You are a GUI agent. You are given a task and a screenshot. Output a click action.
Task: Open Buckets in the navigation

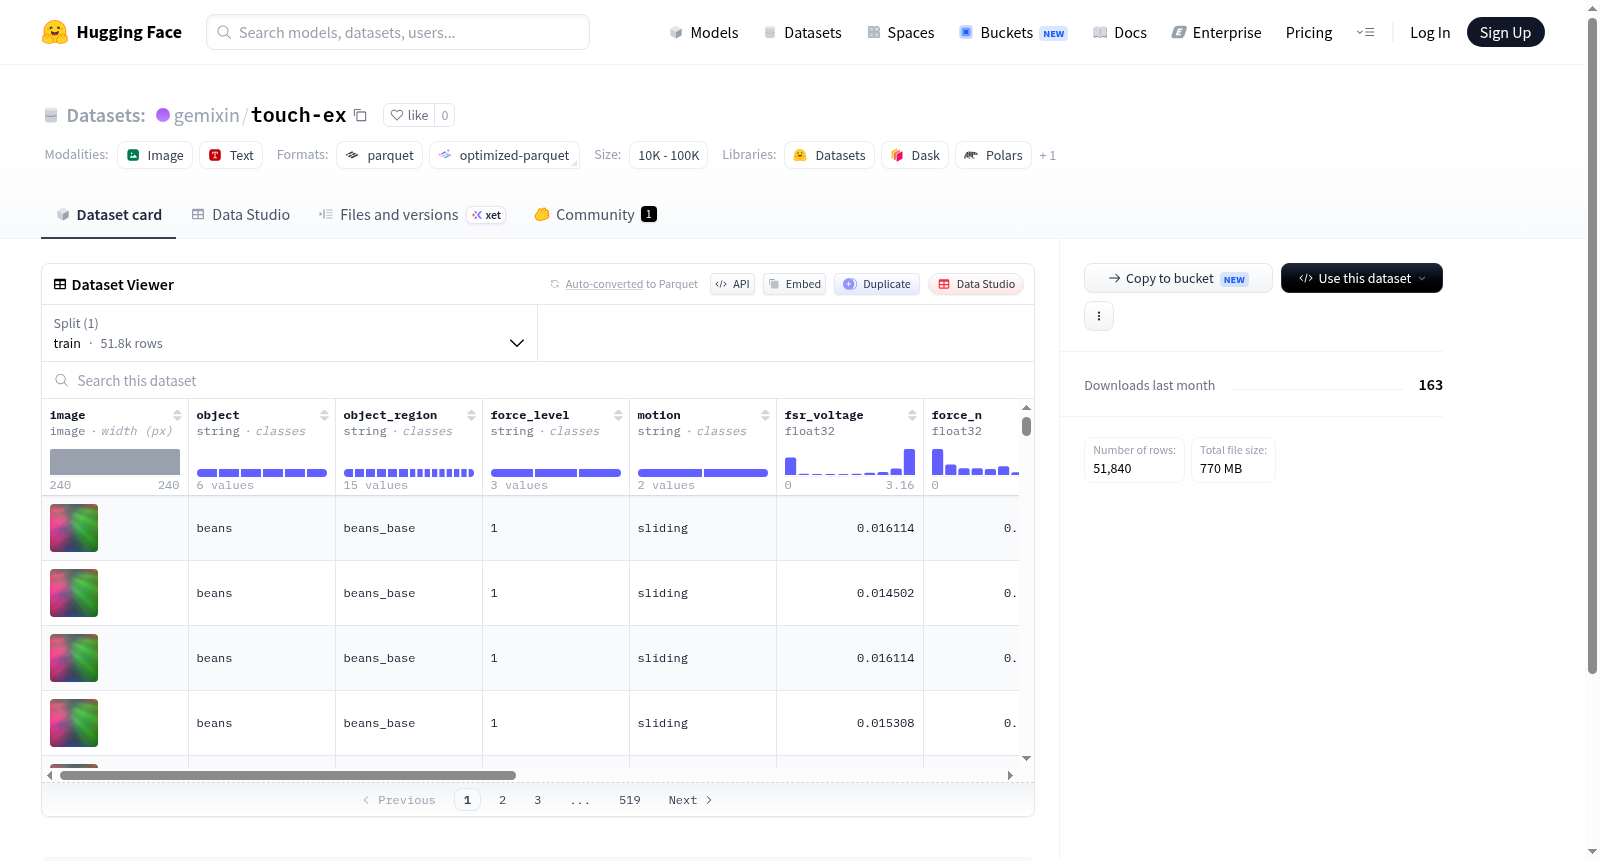point(1014,32)
